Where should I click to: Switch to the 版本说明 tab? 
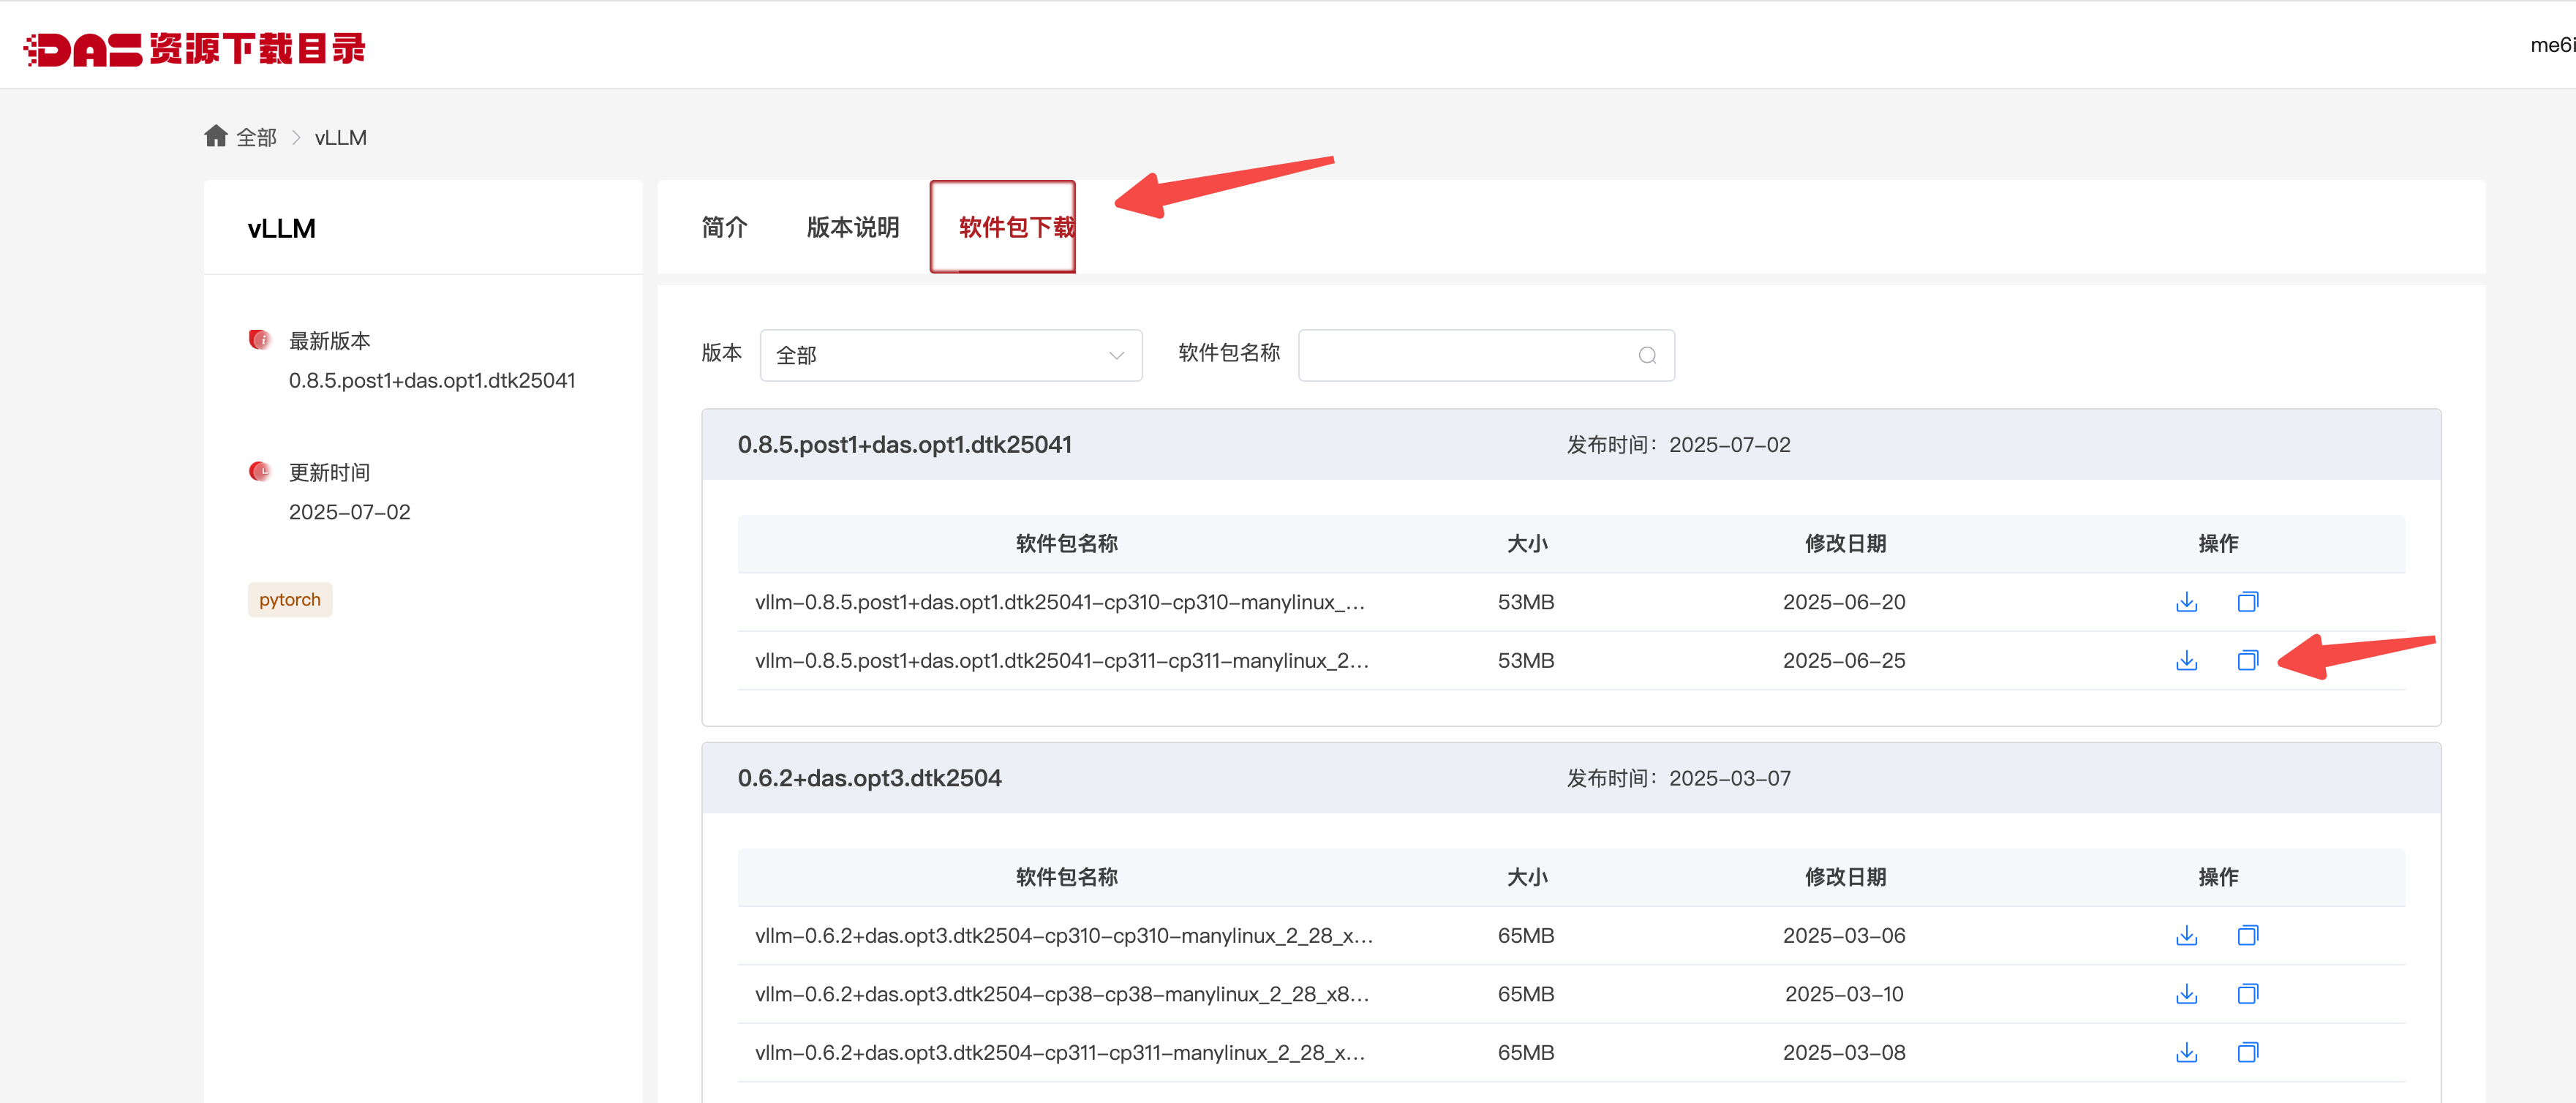853,227
